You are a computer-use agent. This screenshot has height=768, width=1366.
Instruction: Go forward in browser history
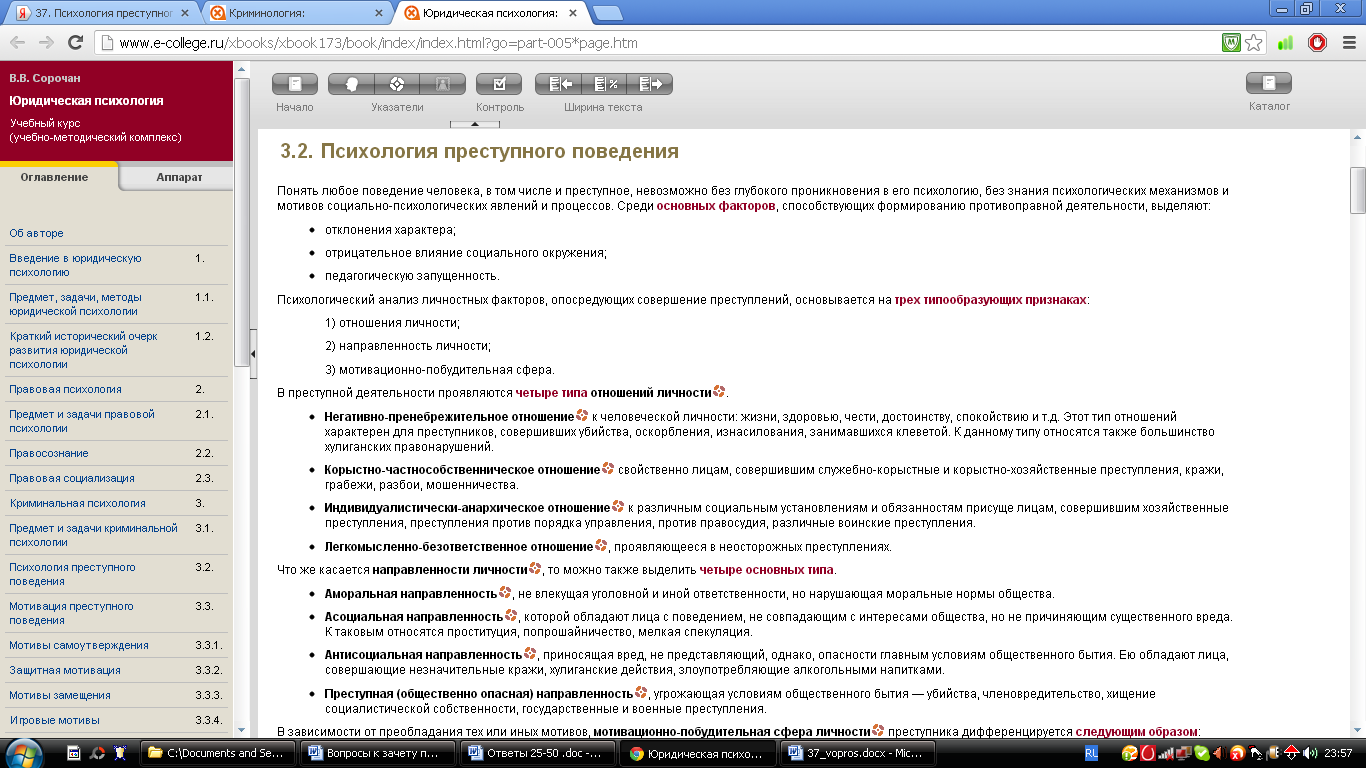[46, 43]
